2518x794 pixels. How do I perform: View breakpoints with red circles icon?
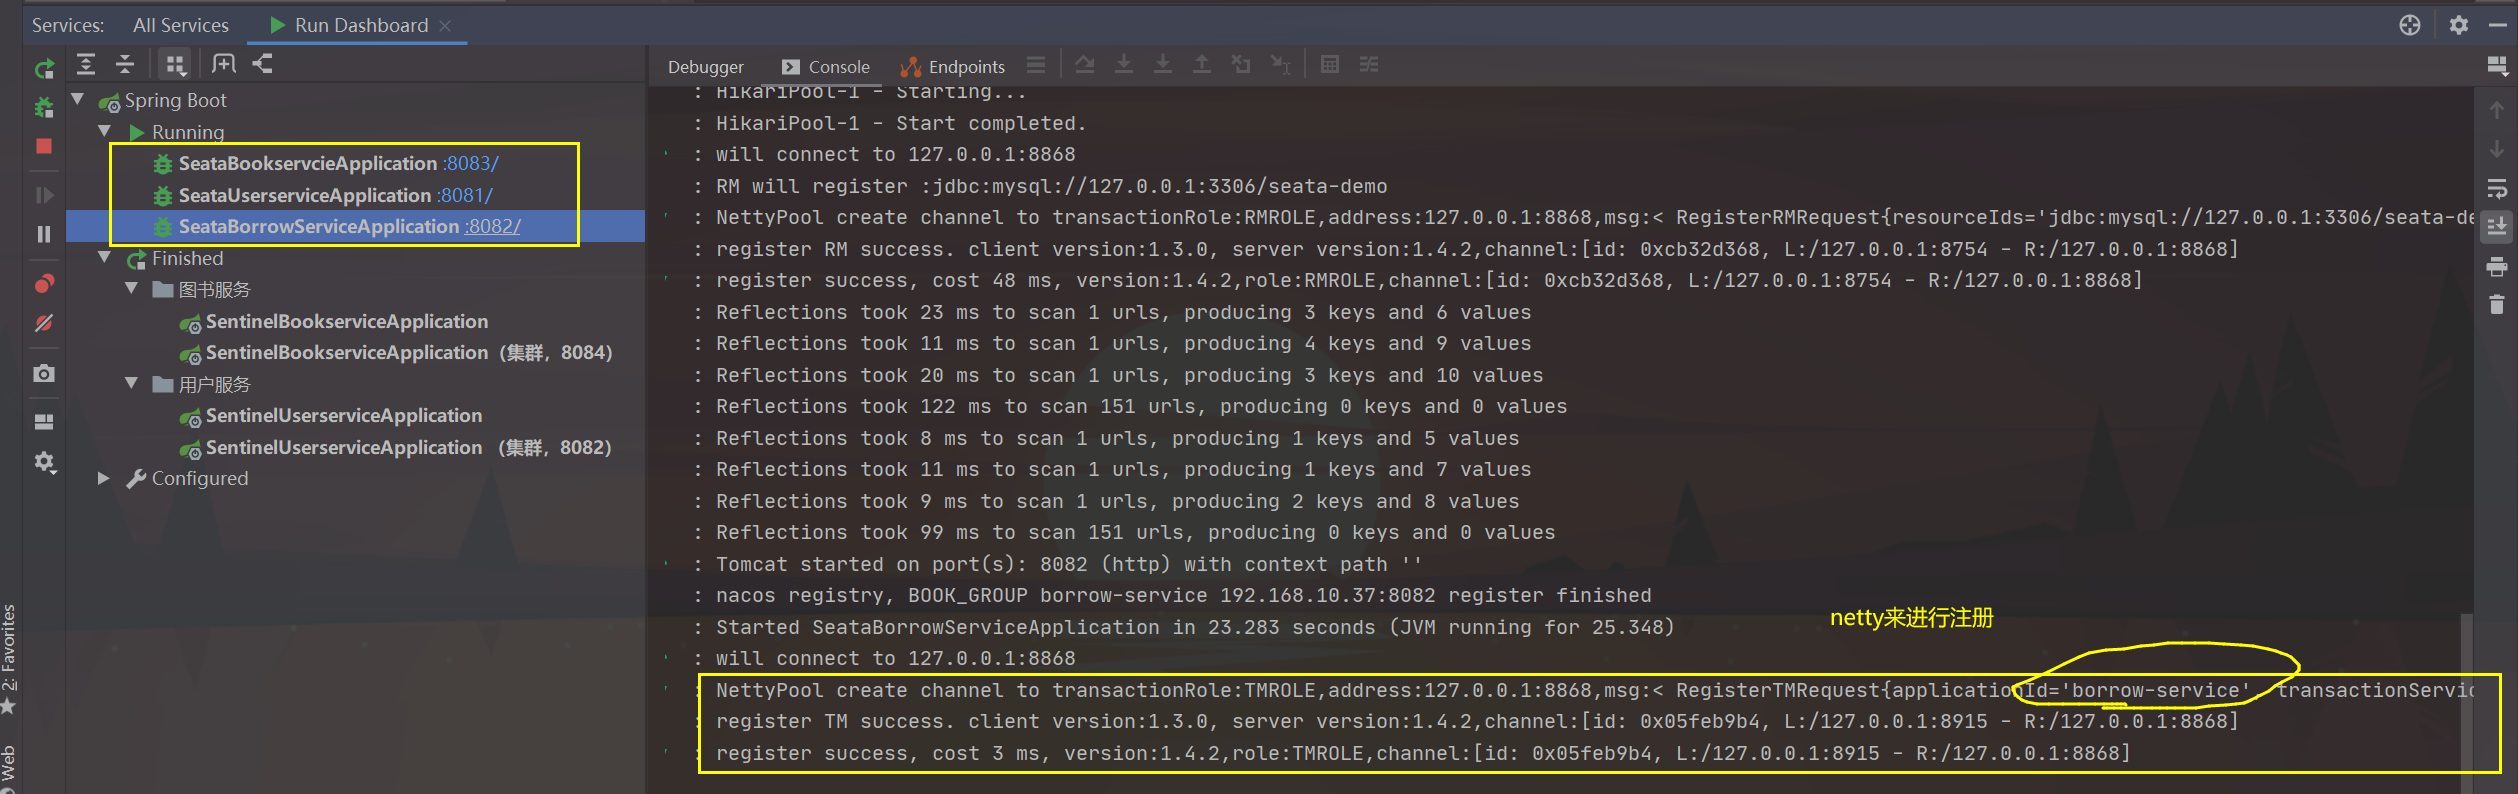pos(44,284)
